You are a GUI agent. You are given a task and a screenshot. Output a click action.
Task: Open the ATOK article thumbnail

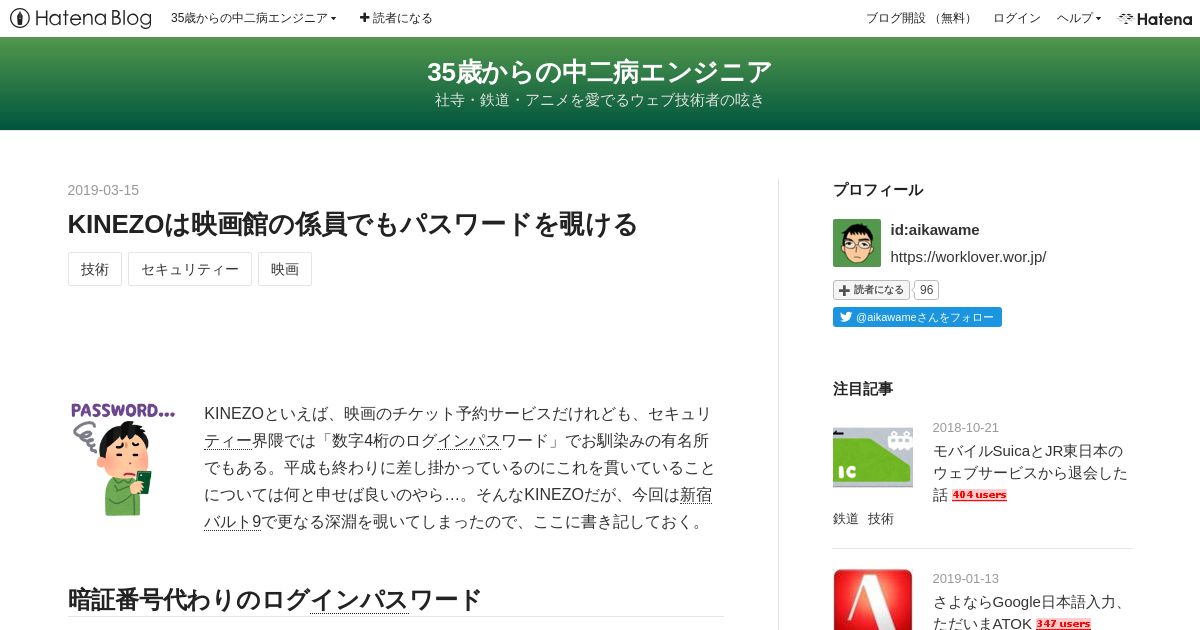[873, 600]
